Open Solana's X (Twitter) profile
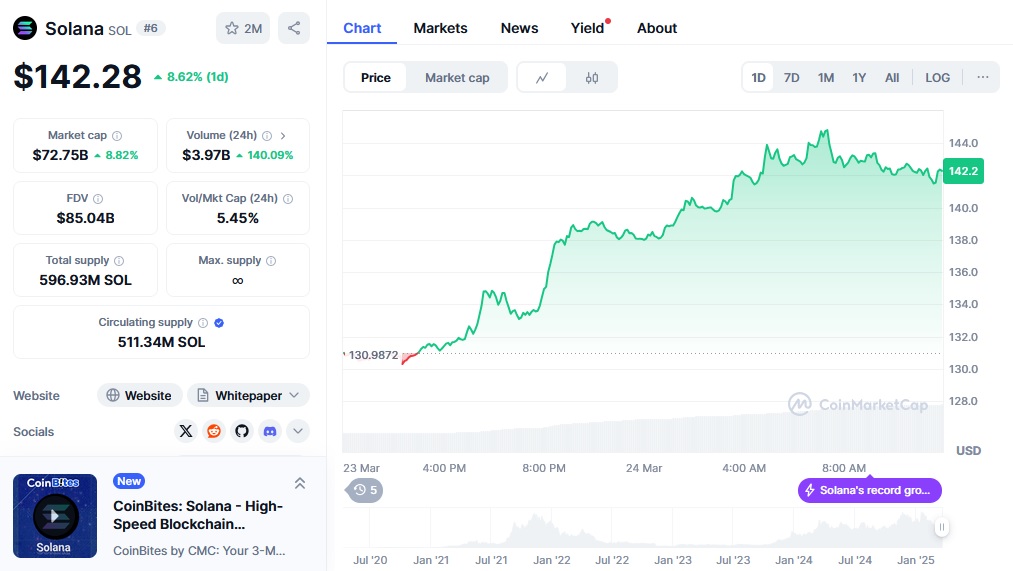The image size is (1013, 571). pos(186,431)
